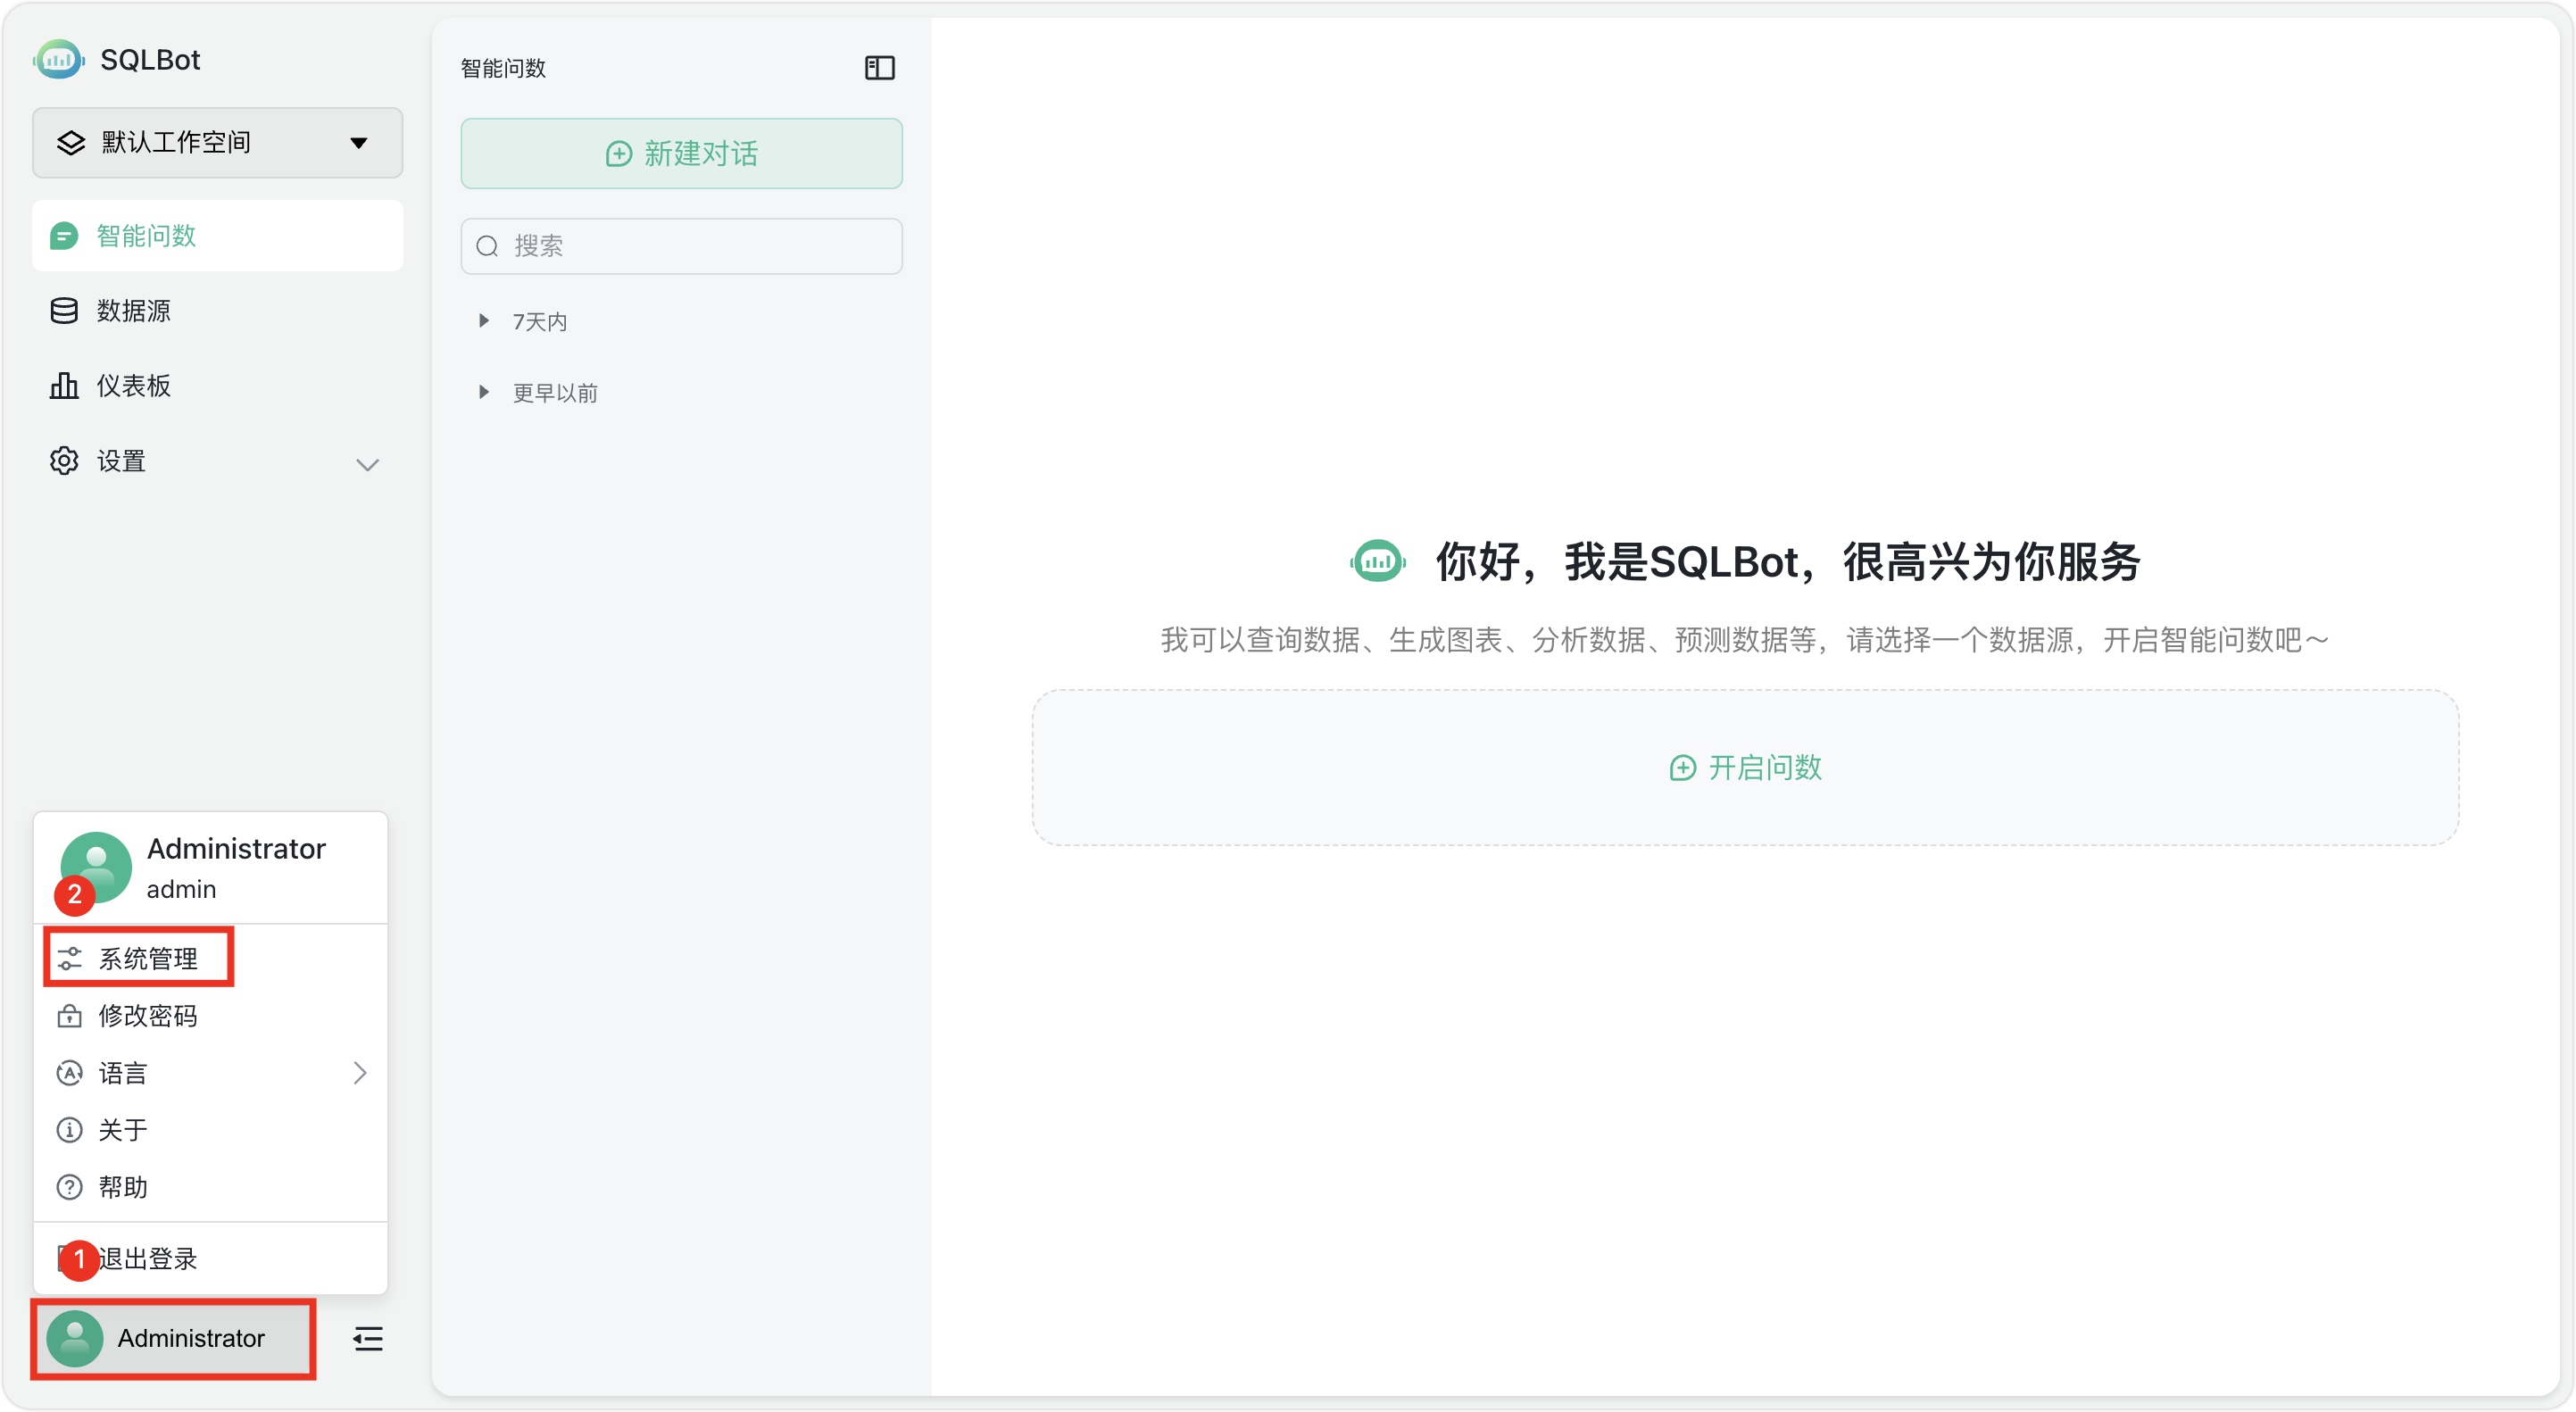
Task: Select 系统管理 from user menu
Action: point(147,958)
